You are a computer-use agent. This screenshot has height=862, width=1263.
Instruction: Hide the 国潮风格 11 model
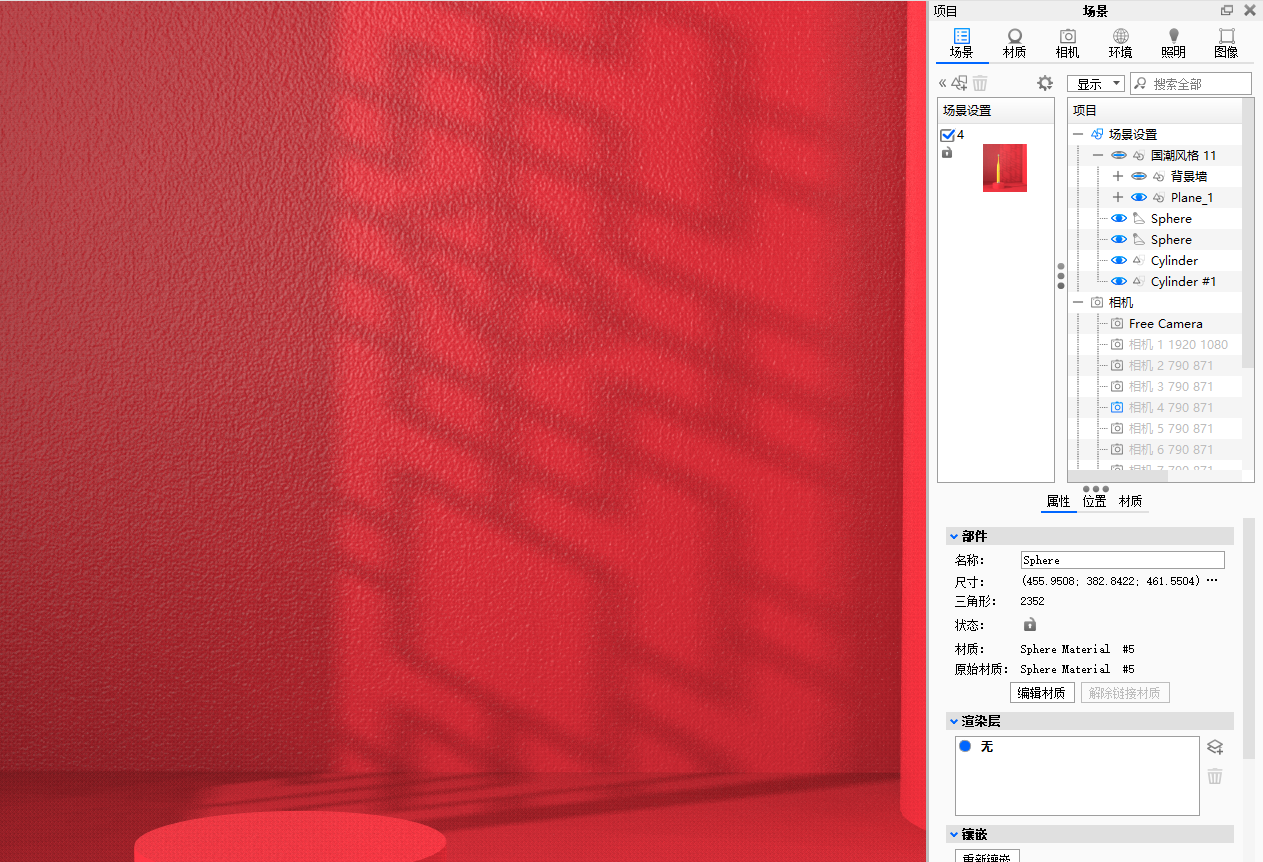1119,156
